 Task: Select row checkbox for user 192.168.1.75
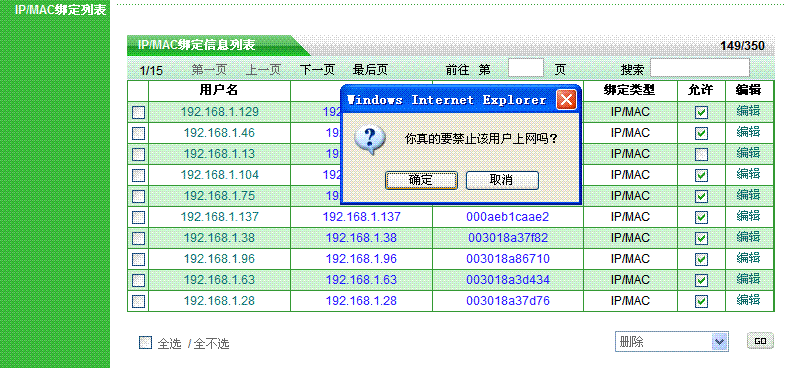(139, 196)
